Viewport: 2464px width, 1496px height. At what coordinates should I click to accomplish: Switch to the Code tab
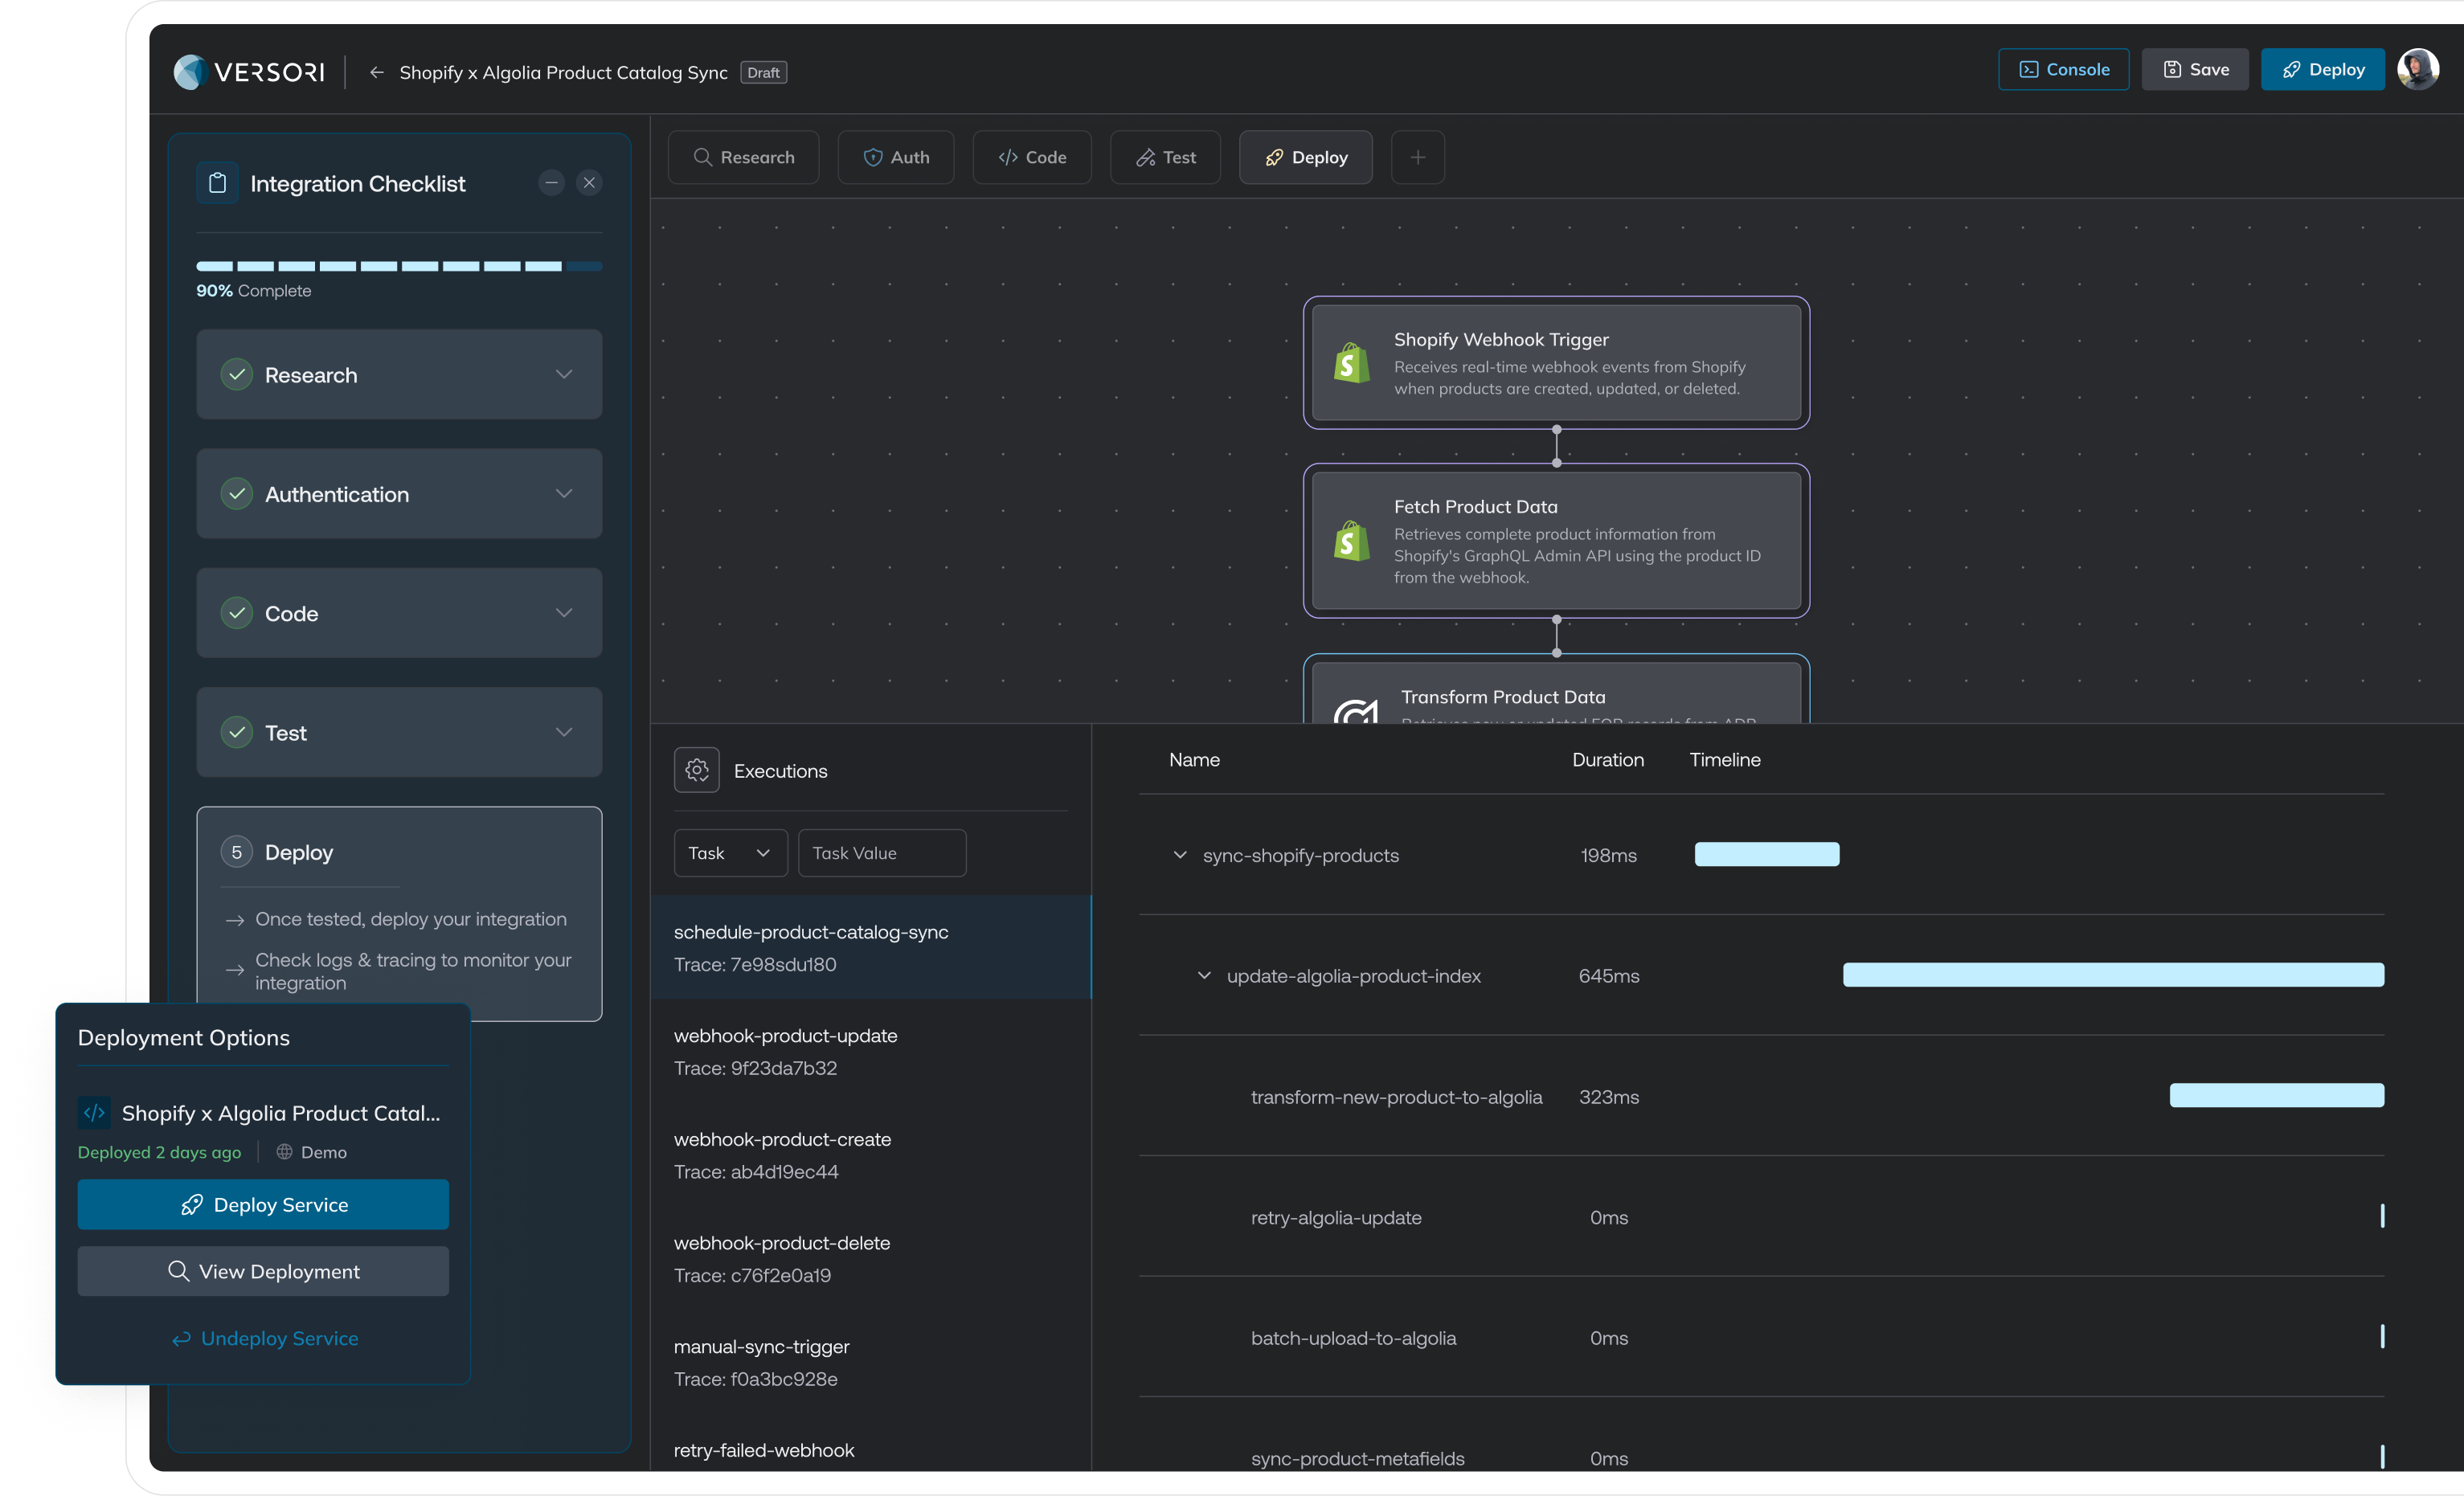[x=1032, y=157]
